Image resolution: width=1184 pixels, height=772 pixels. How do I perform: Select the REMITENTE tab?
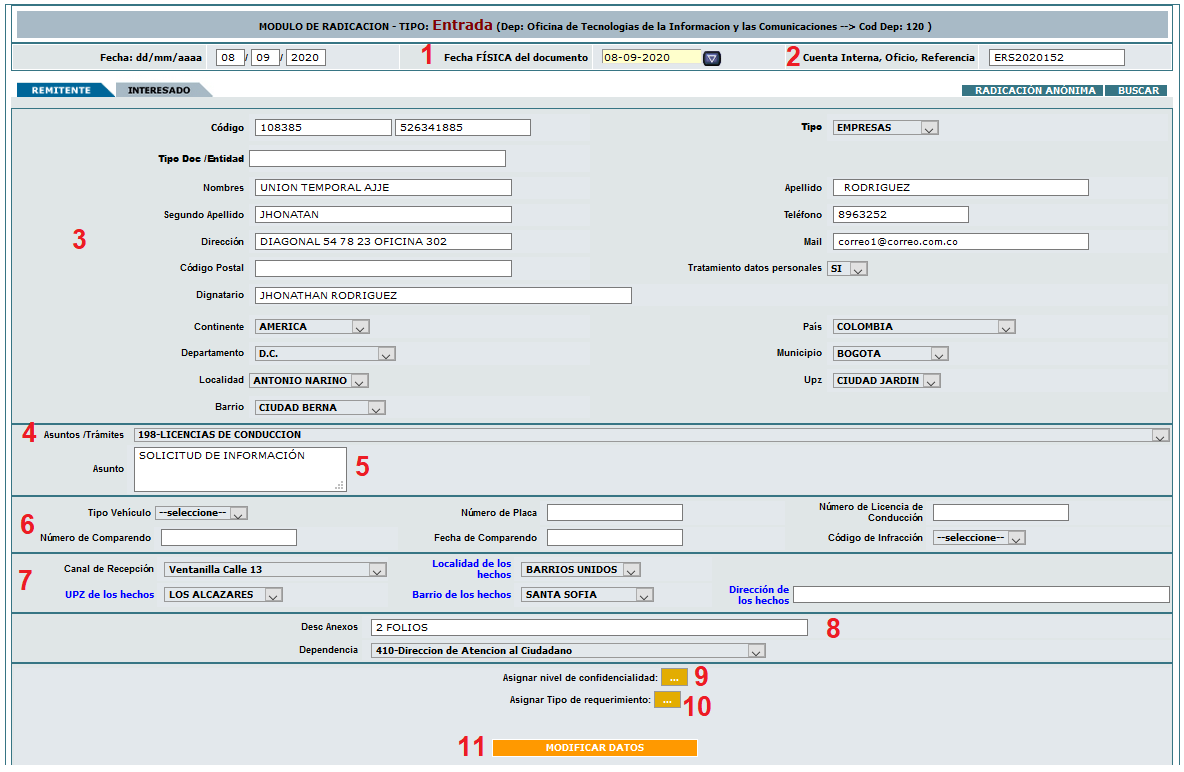(x=61, y=90)
